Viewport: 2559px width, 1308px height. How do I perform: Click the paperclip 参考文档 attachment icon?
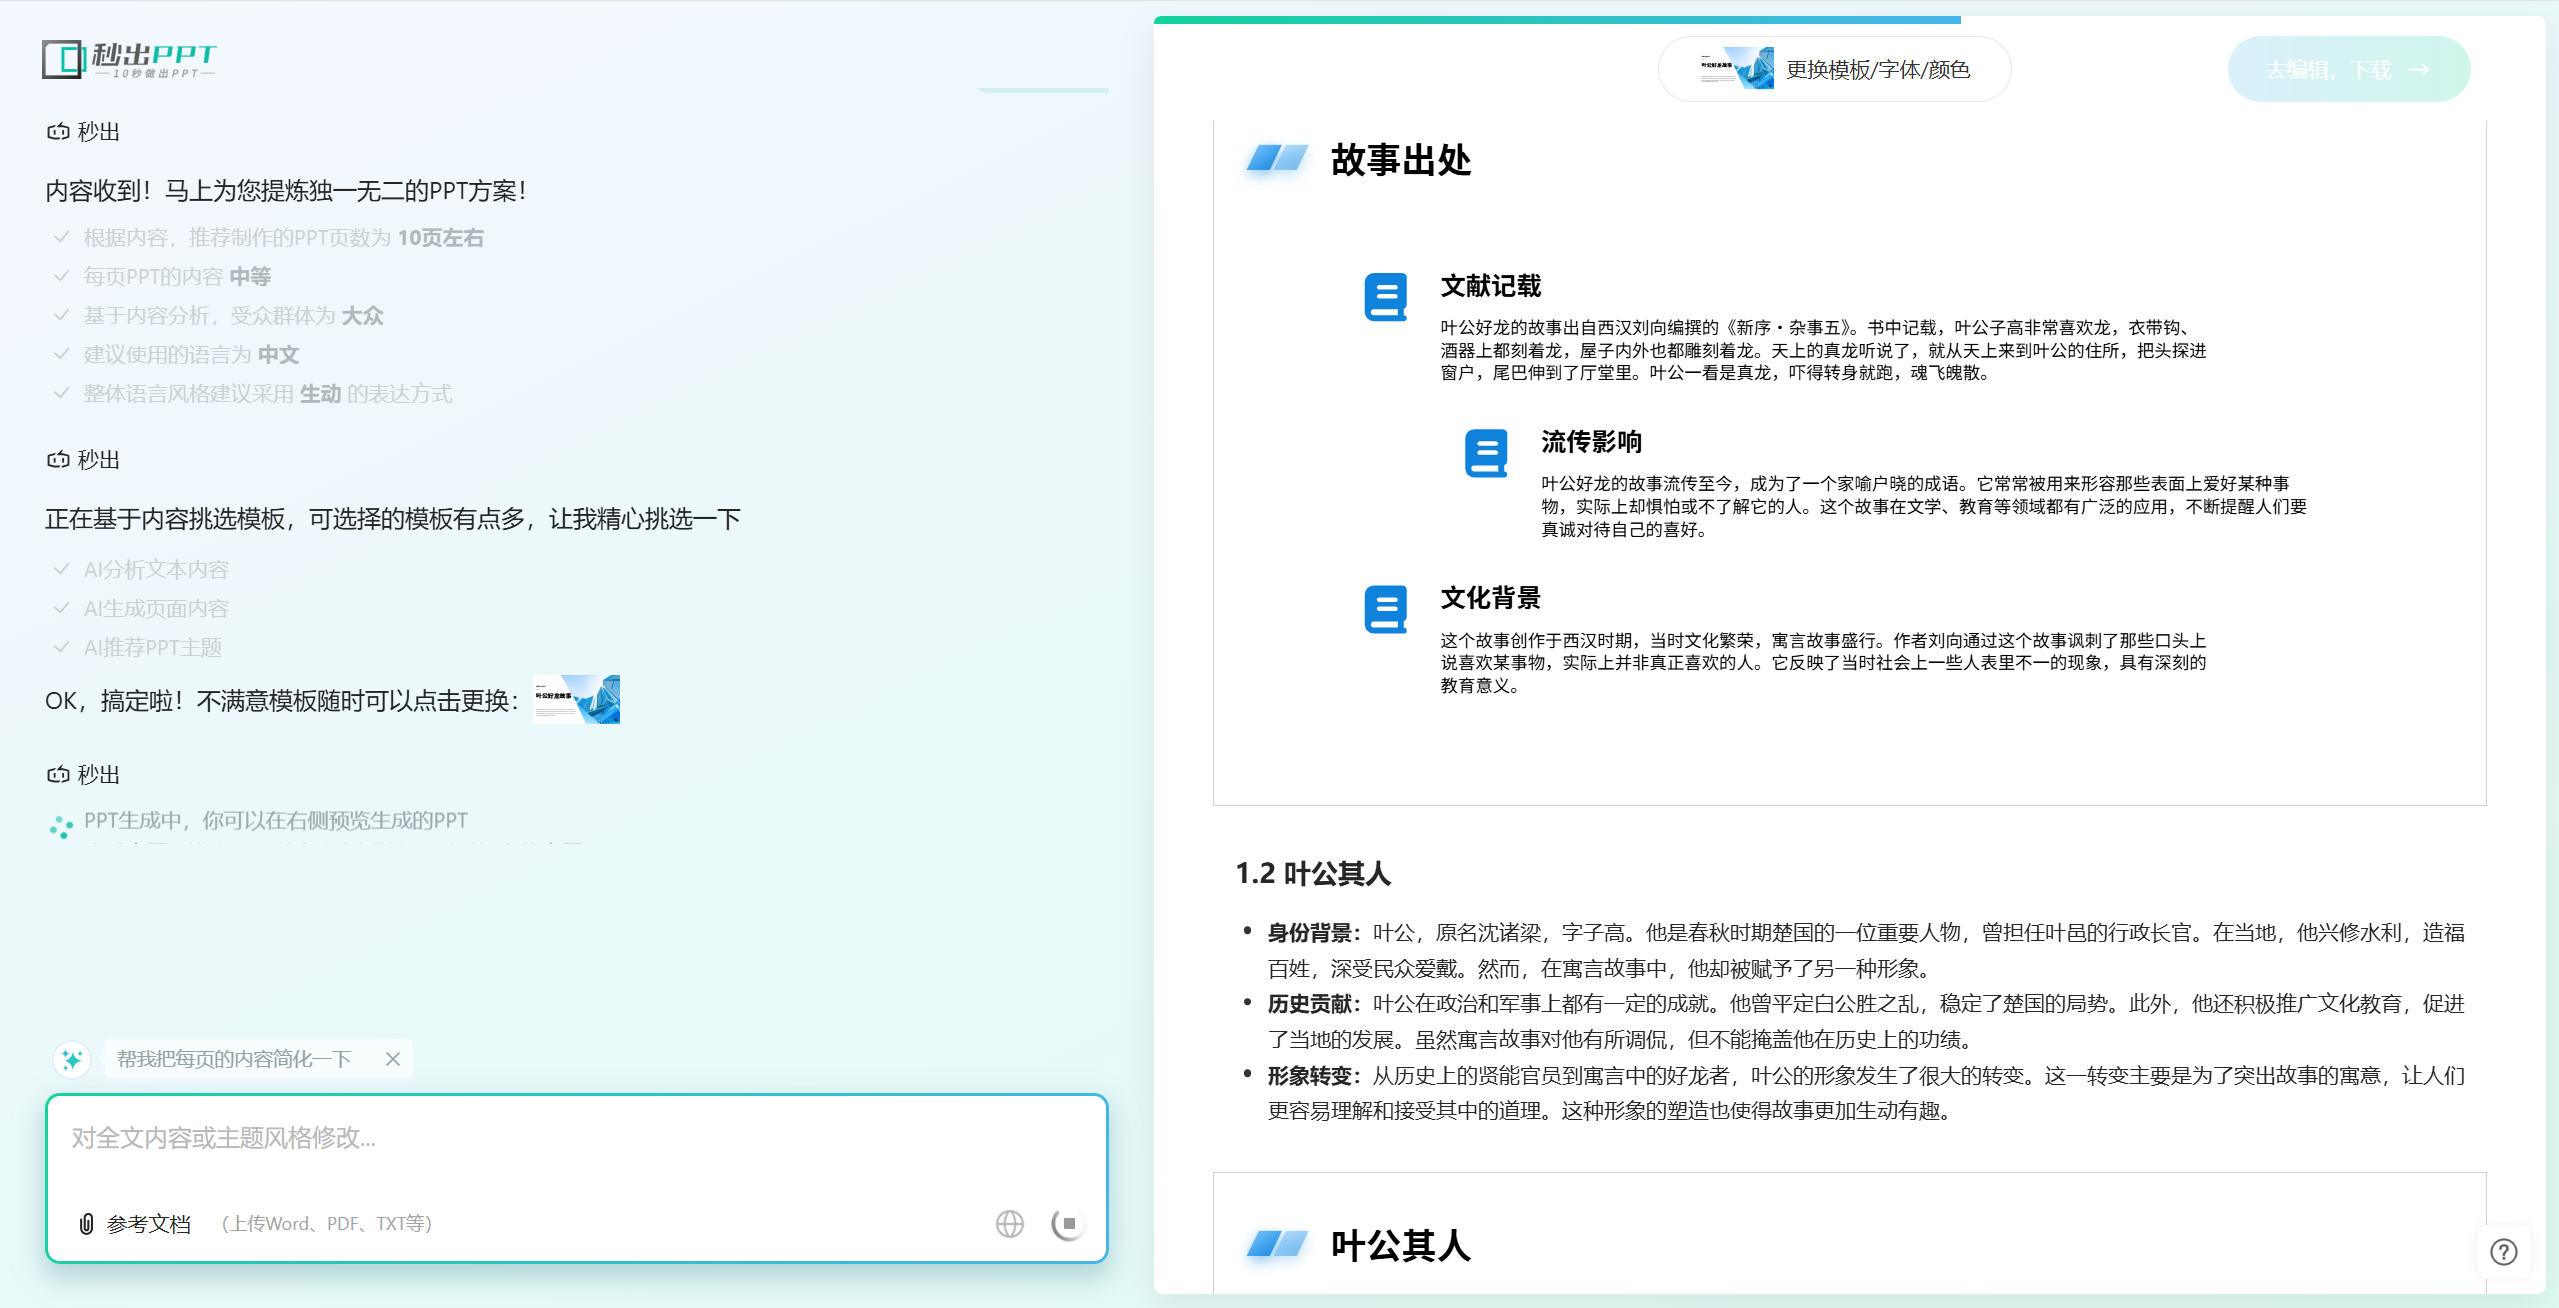click(x=87, y=1224)
